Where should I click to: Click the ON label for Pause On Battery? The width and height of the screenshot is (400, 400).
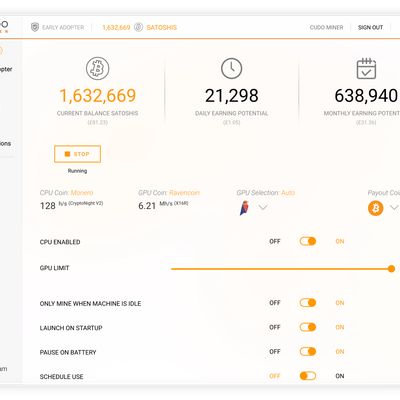(x=340, y=352)
